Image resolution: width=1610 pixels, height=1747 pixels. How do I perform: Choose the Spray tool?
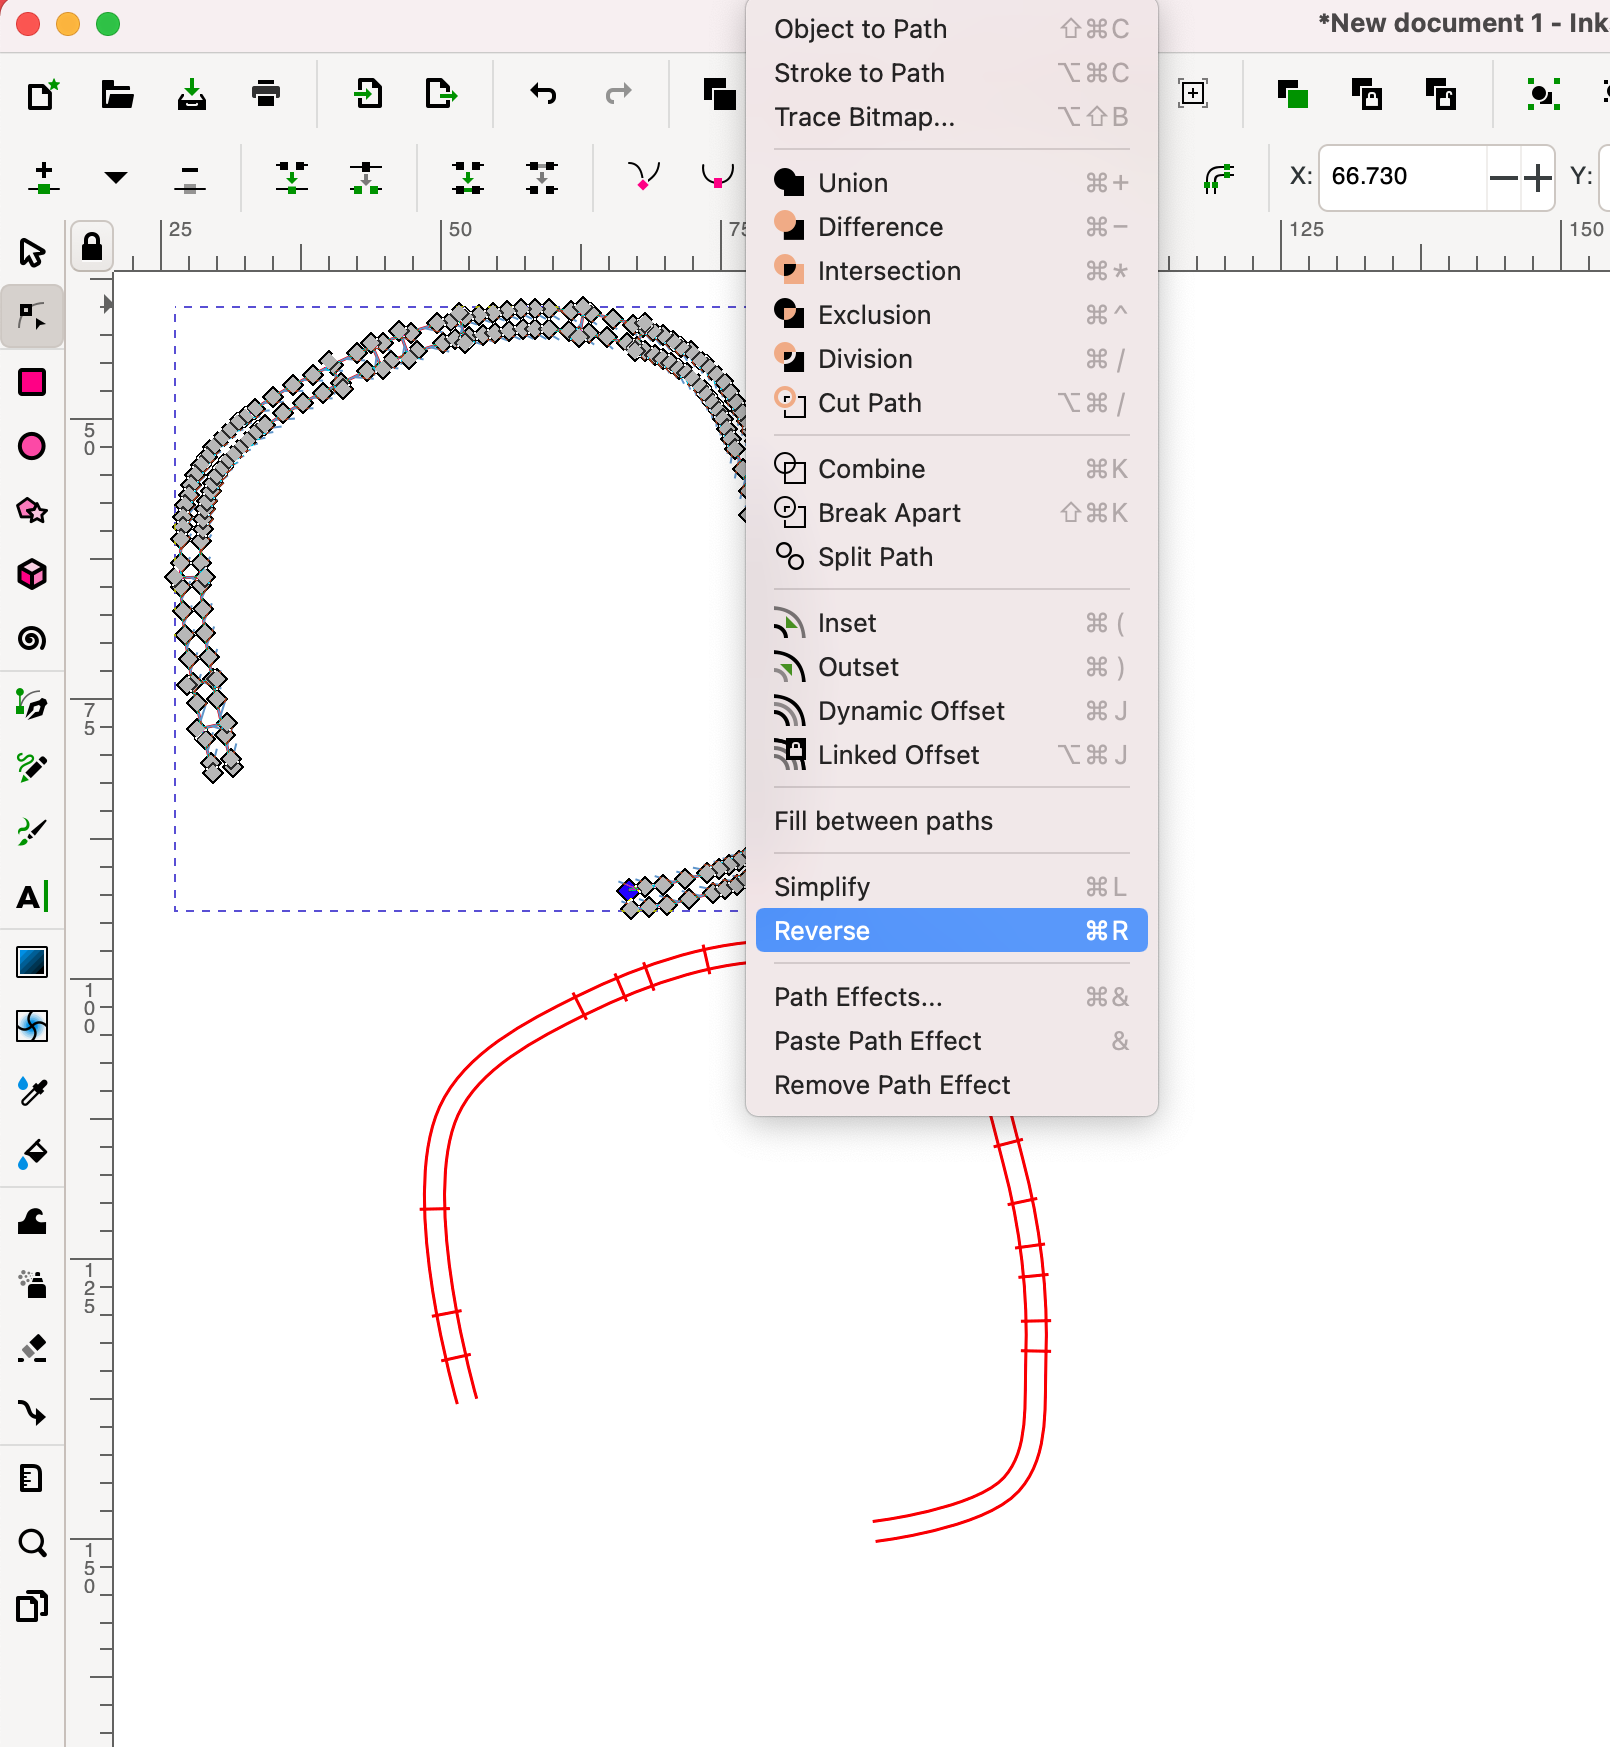tap(32, 1284)
